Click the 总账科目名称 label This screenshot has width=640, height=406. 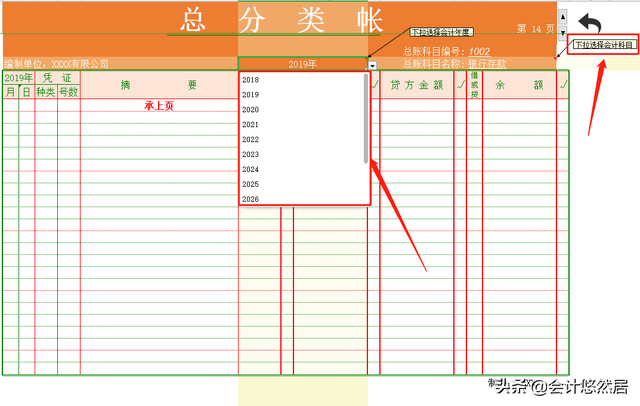(435, 64)
